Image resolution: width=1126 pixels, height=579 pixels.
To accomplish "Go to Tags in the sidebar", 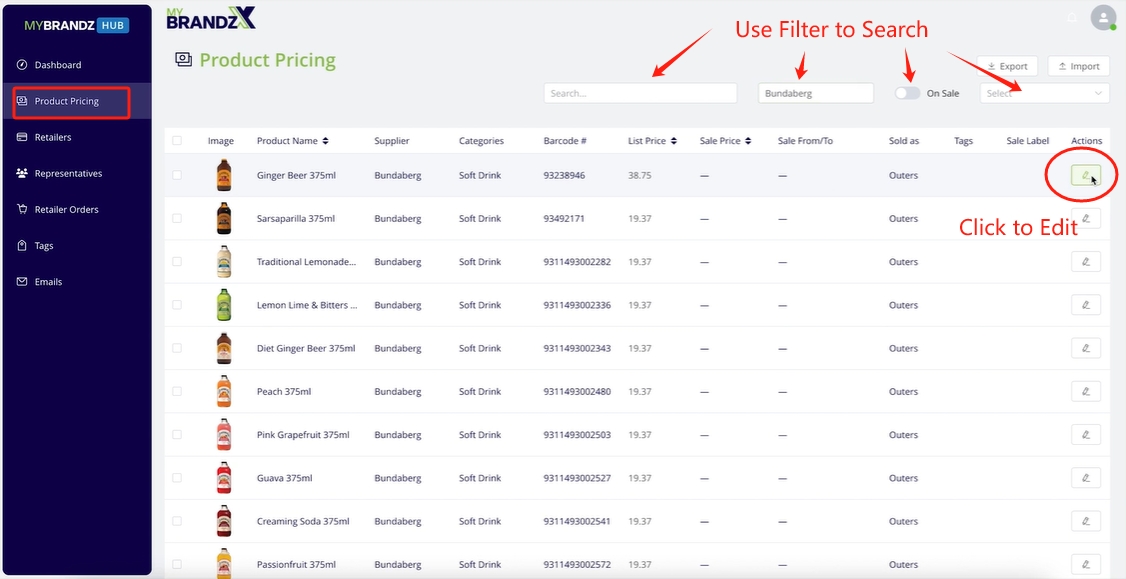I will coord(76,246).
